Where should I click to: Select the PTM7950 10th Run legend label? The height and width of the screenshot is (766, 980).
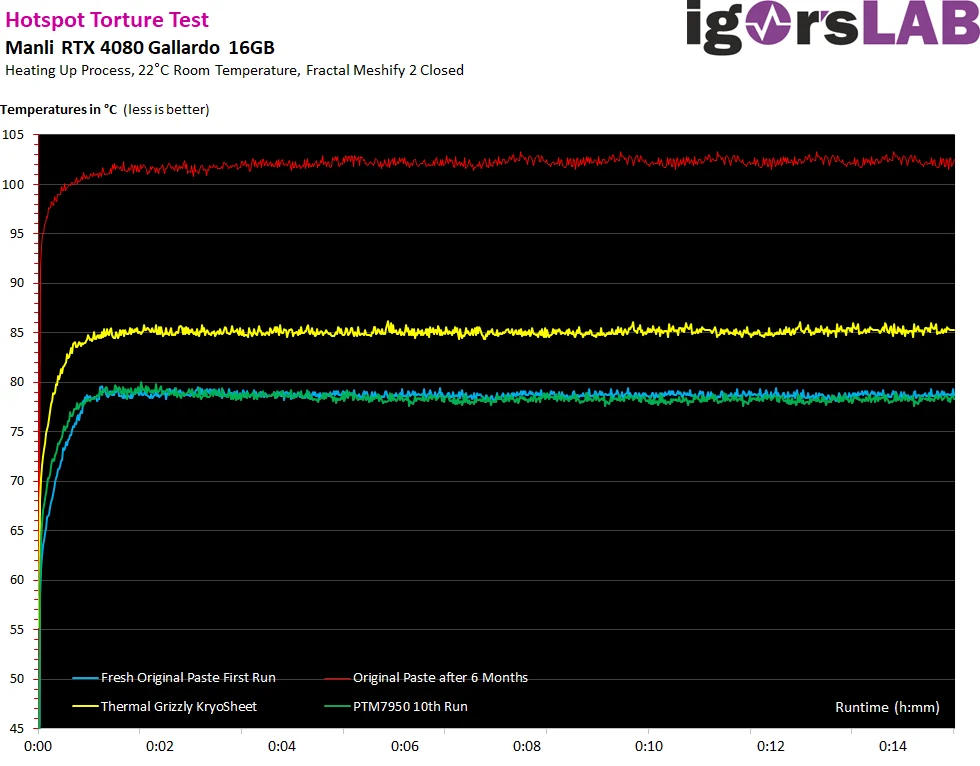(410, 707)
